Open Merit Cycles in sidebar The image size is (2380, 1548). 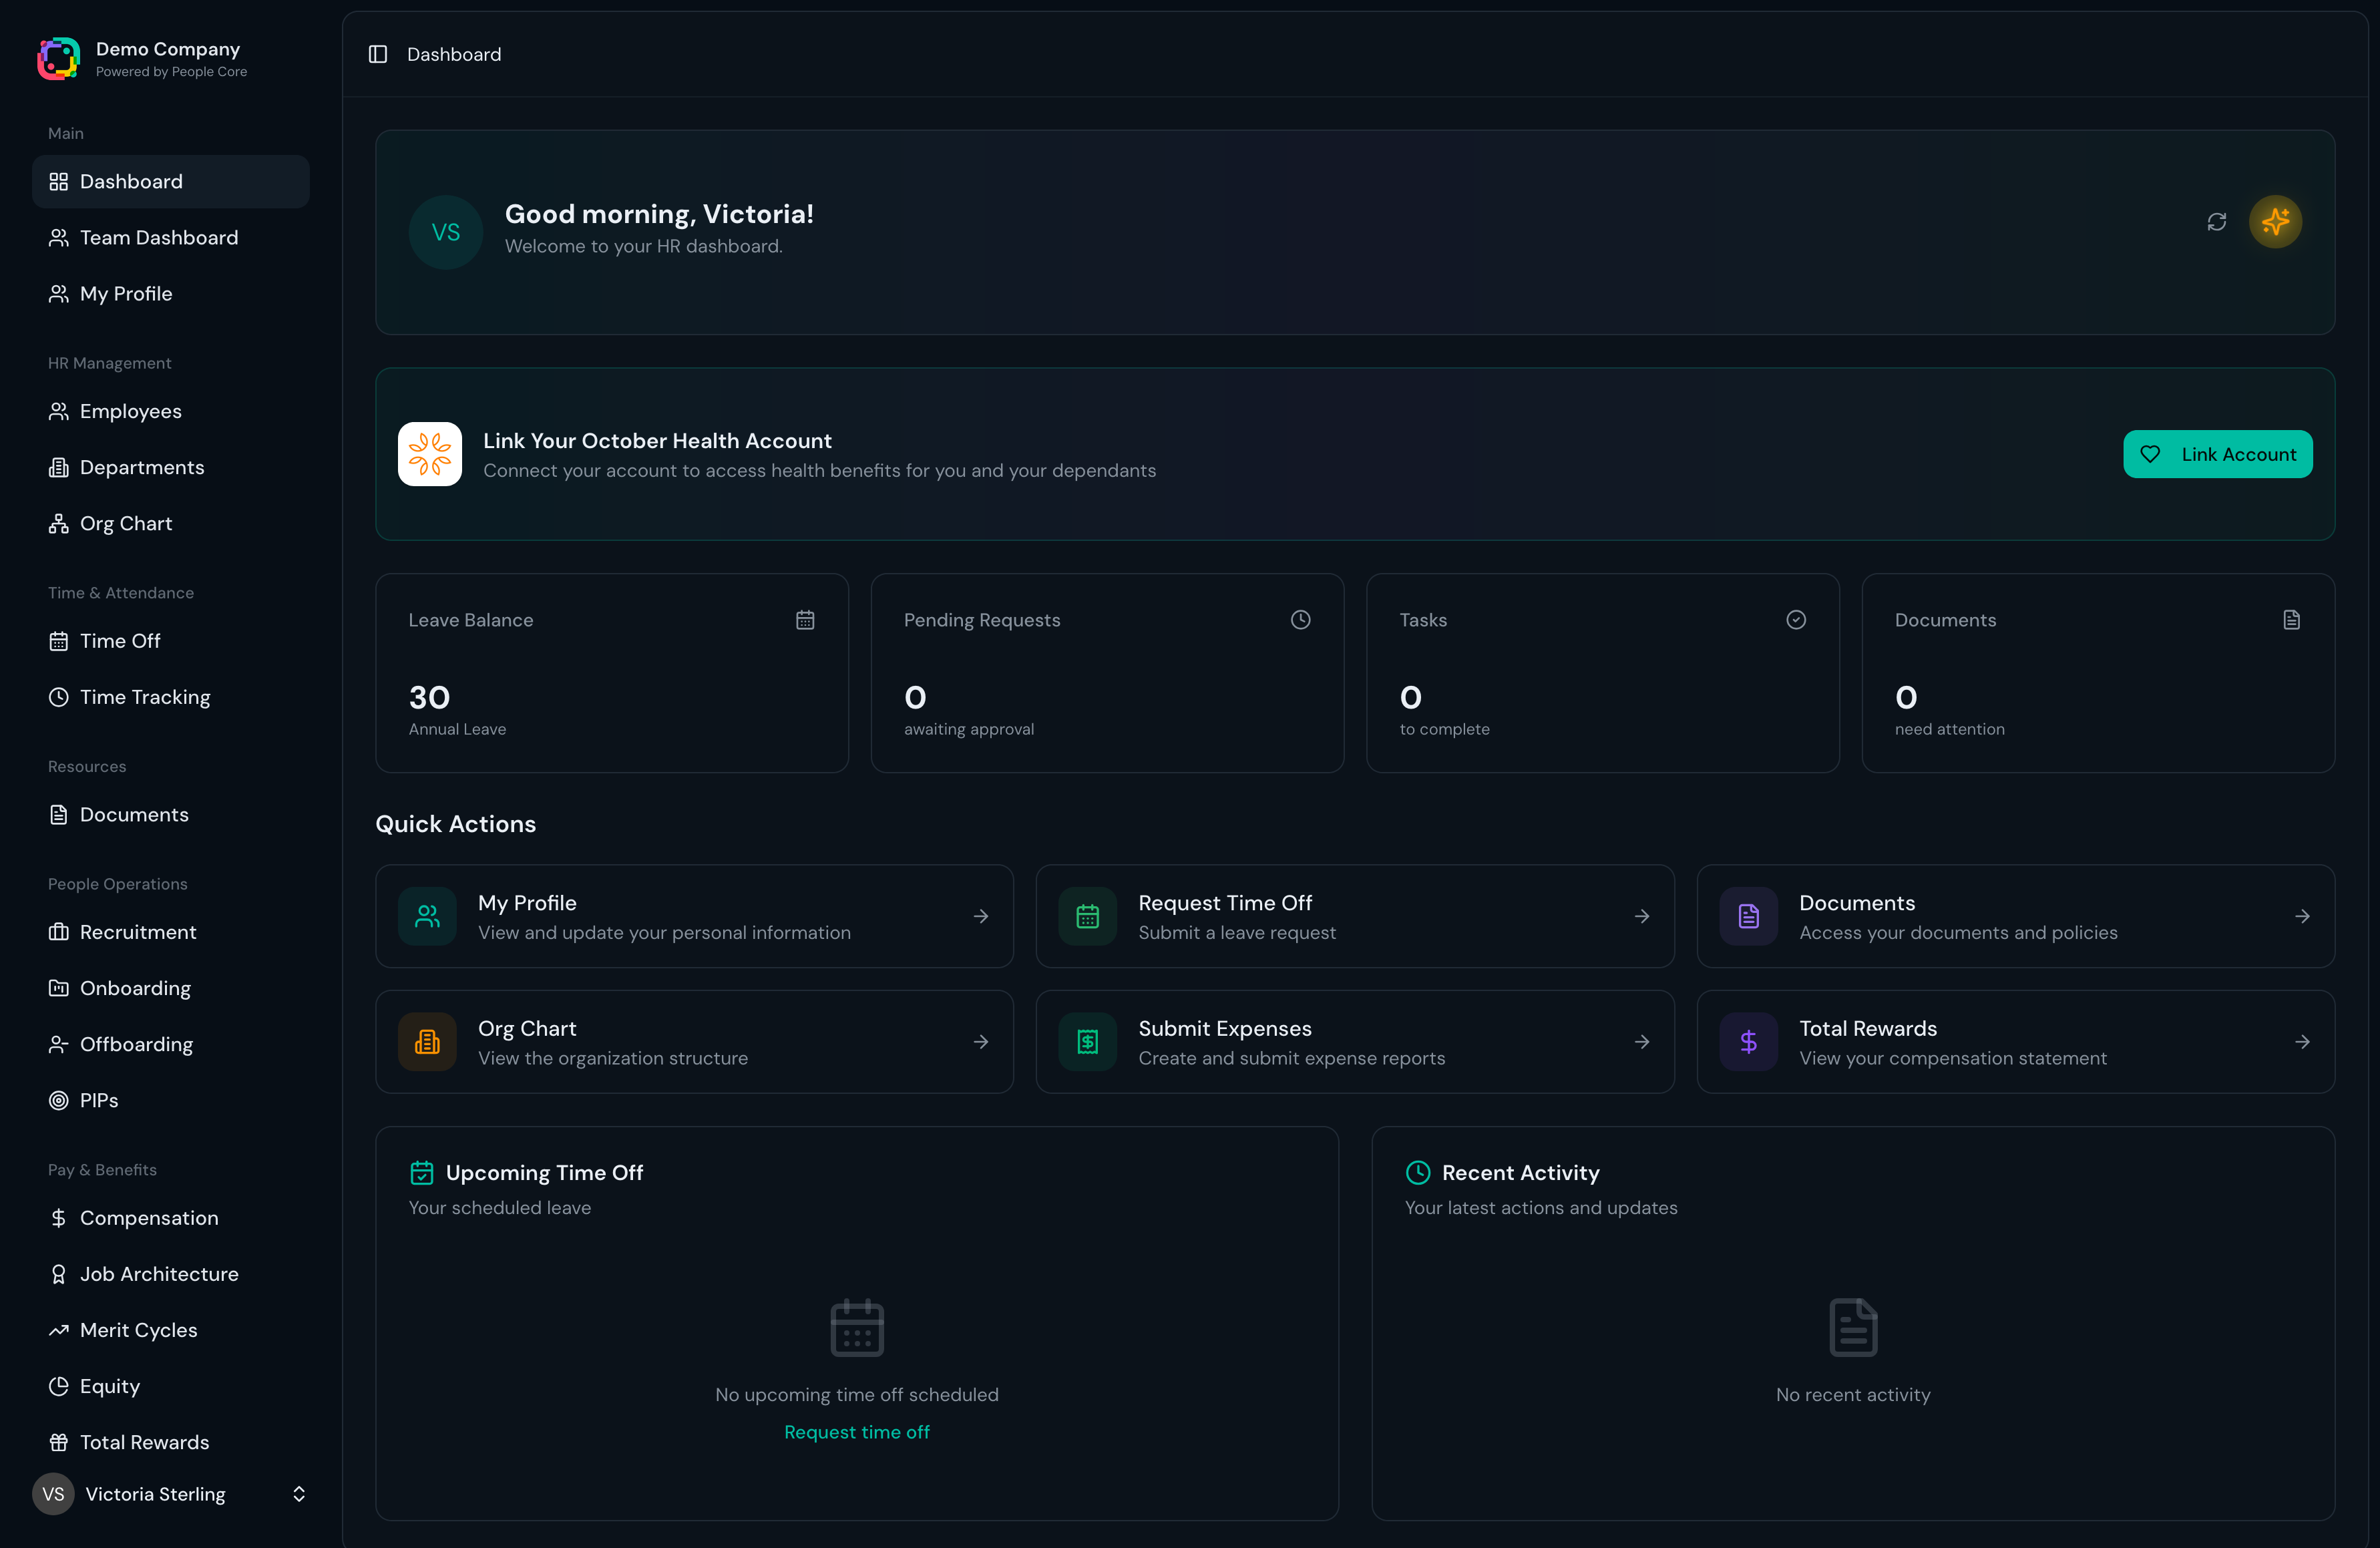coord(138,1330)
